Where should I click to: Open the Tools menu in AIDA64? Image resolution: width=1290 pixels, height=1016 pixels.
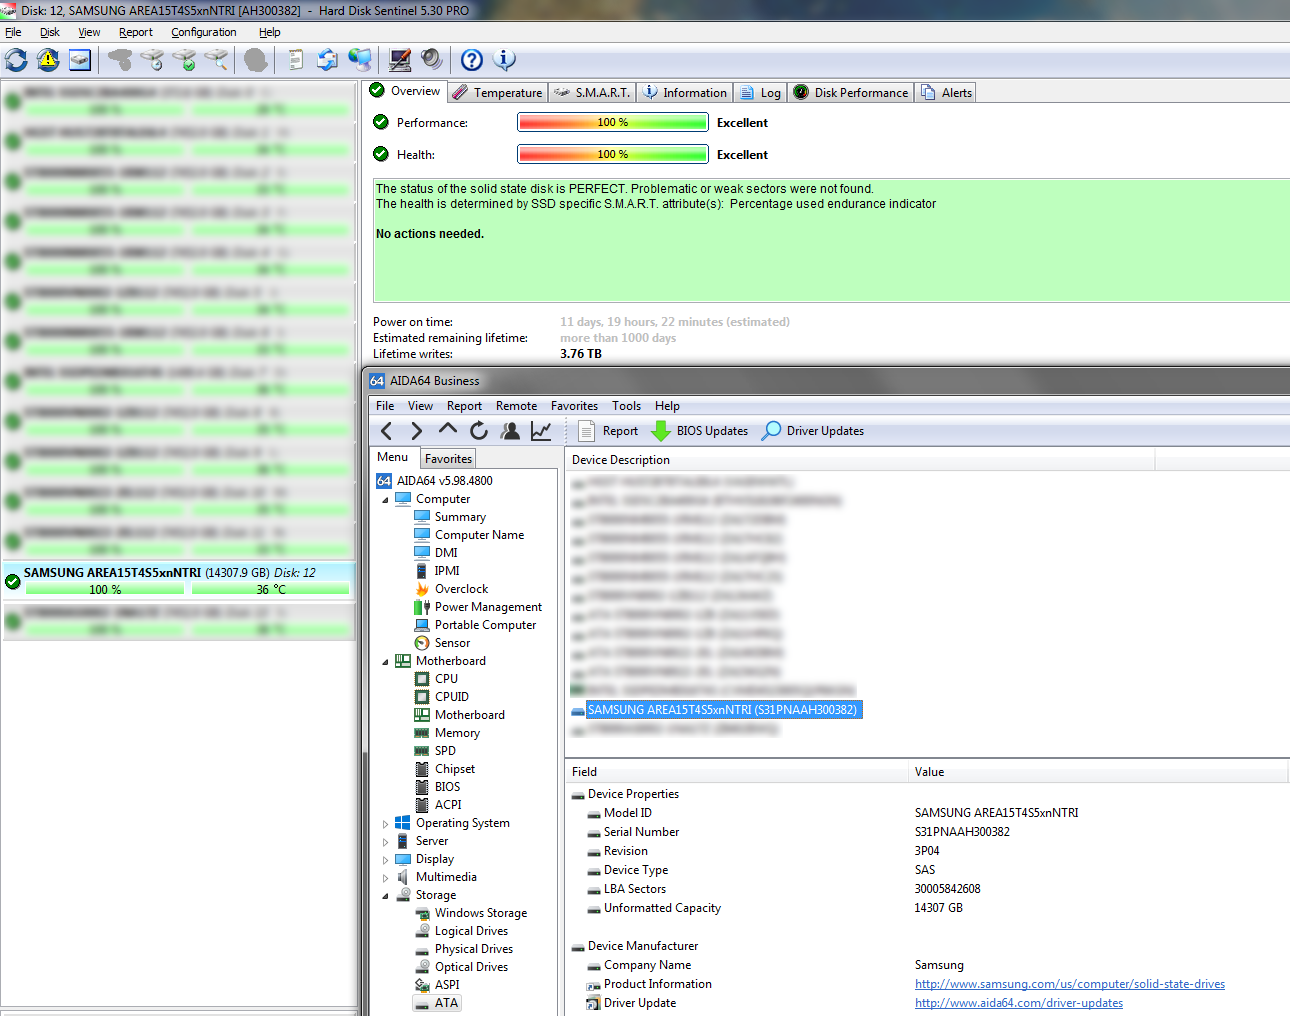627,406
